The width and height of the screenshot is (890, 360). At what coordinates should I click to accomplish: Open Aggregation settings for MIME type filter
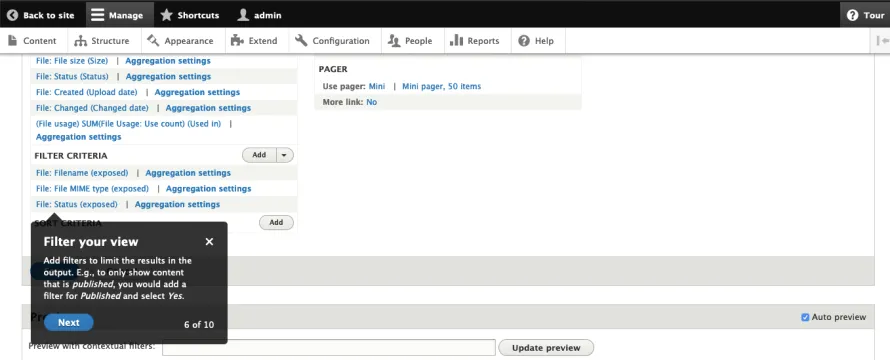tap(208, 189)
